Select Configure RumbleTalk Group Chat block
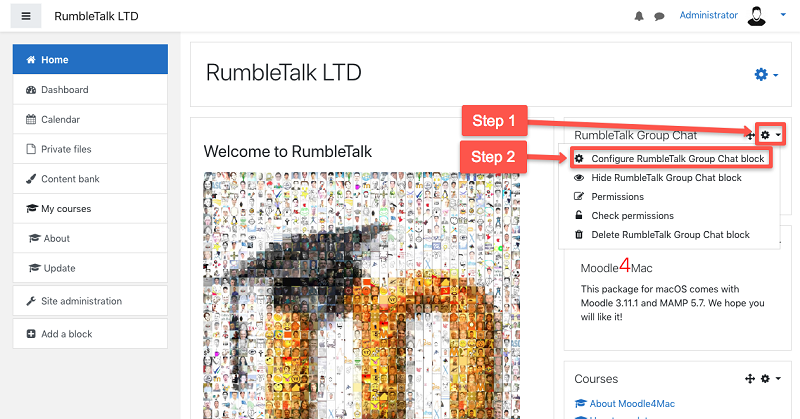The width and height of the screenshot is (800, 419). [x=670, y=159]
